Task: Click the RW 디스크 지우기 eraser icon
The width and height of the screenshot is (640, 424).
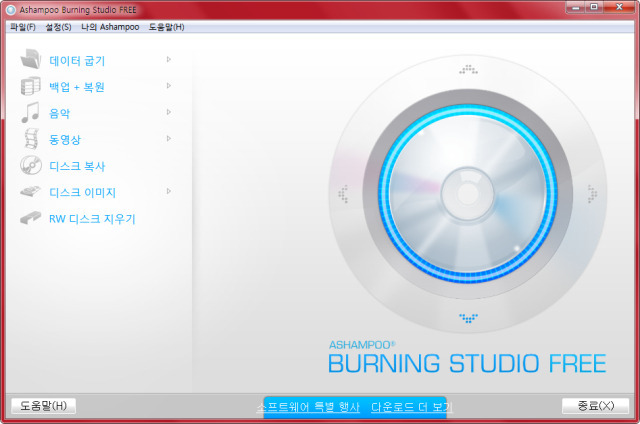Action: tap(31, 218)
